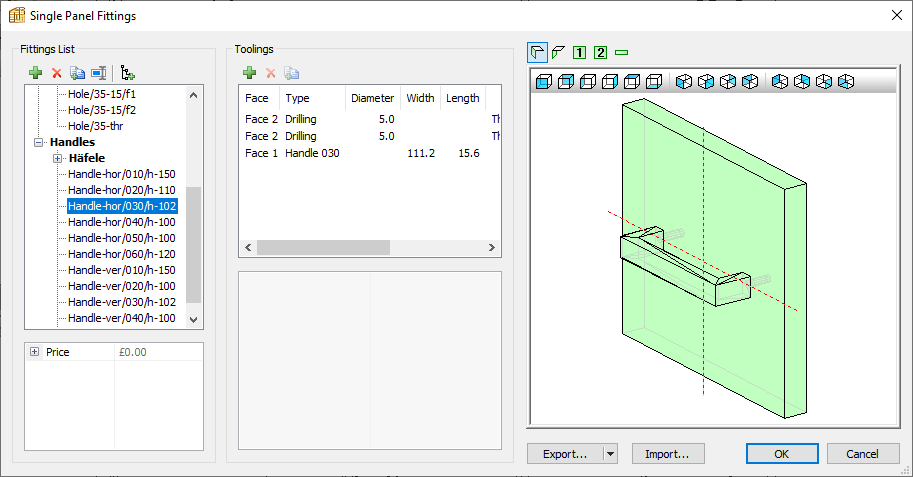Screen dimensions: 913x477
Task: Expand the Price property row
Action: pyautogui.click(x=35, y=352)
